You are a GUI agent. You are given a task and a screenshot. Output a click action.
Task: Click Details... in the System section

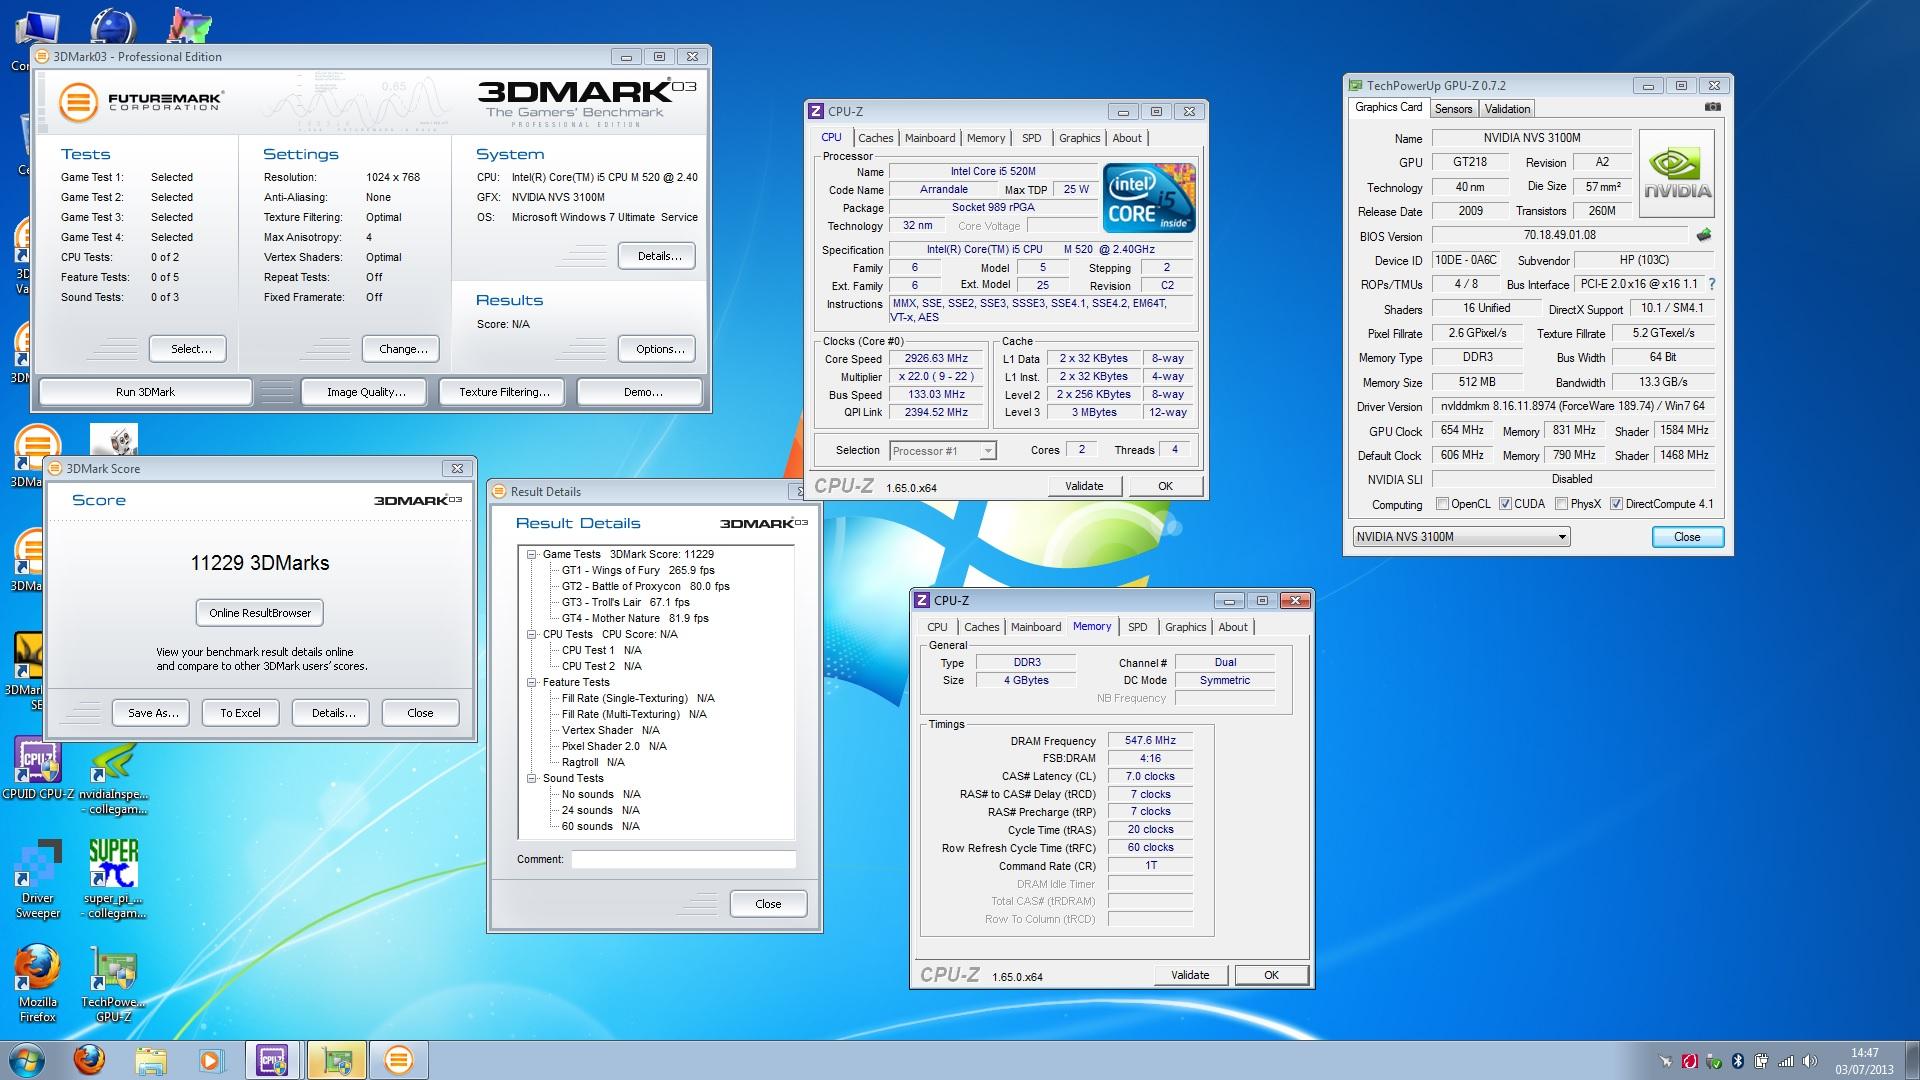(658, 256)
